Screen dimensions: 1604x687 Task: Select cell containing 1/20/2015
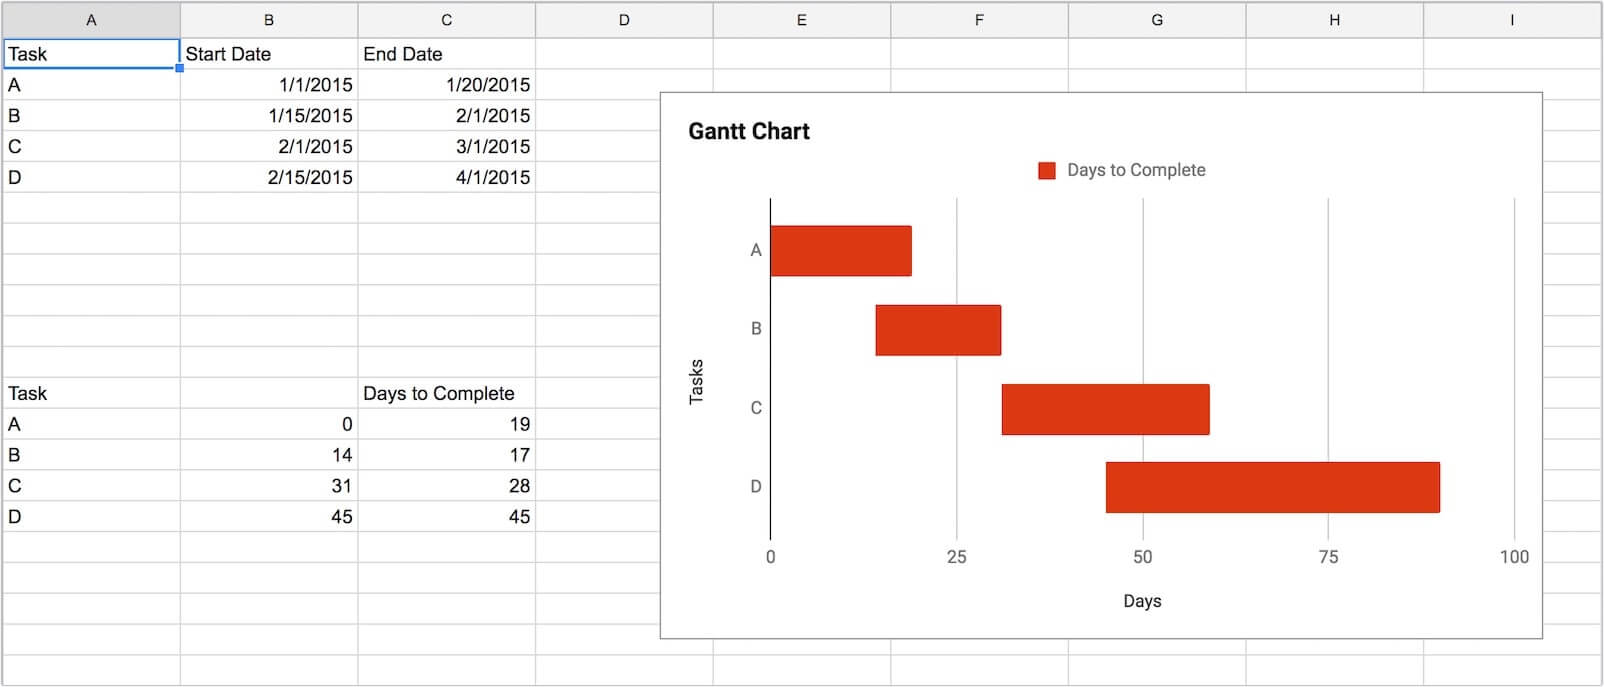[x=447, y=85]
